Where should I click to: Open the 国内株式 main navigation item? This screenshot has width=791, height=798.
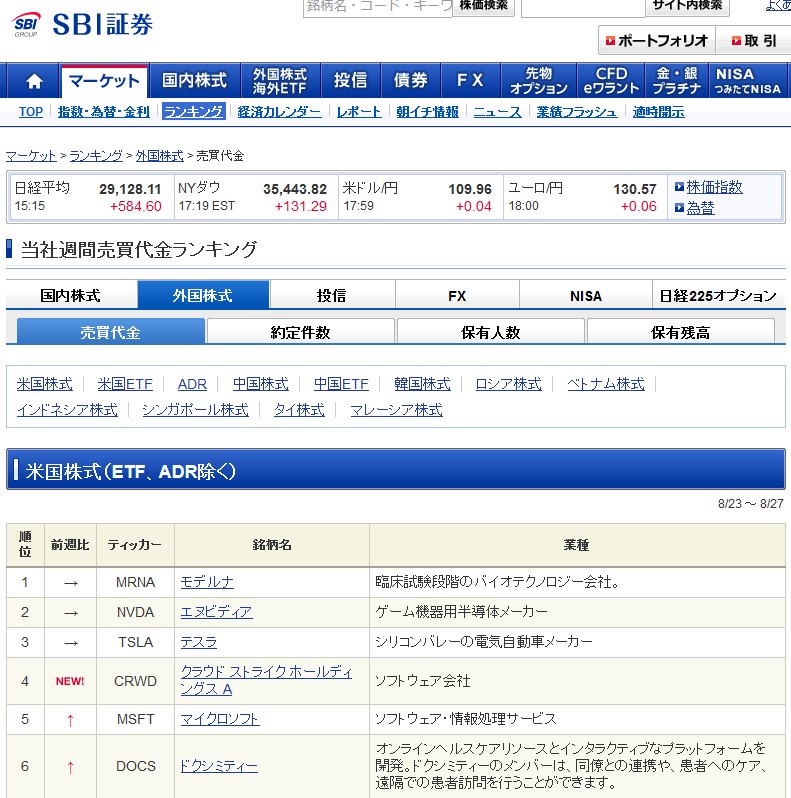point(194,80)
